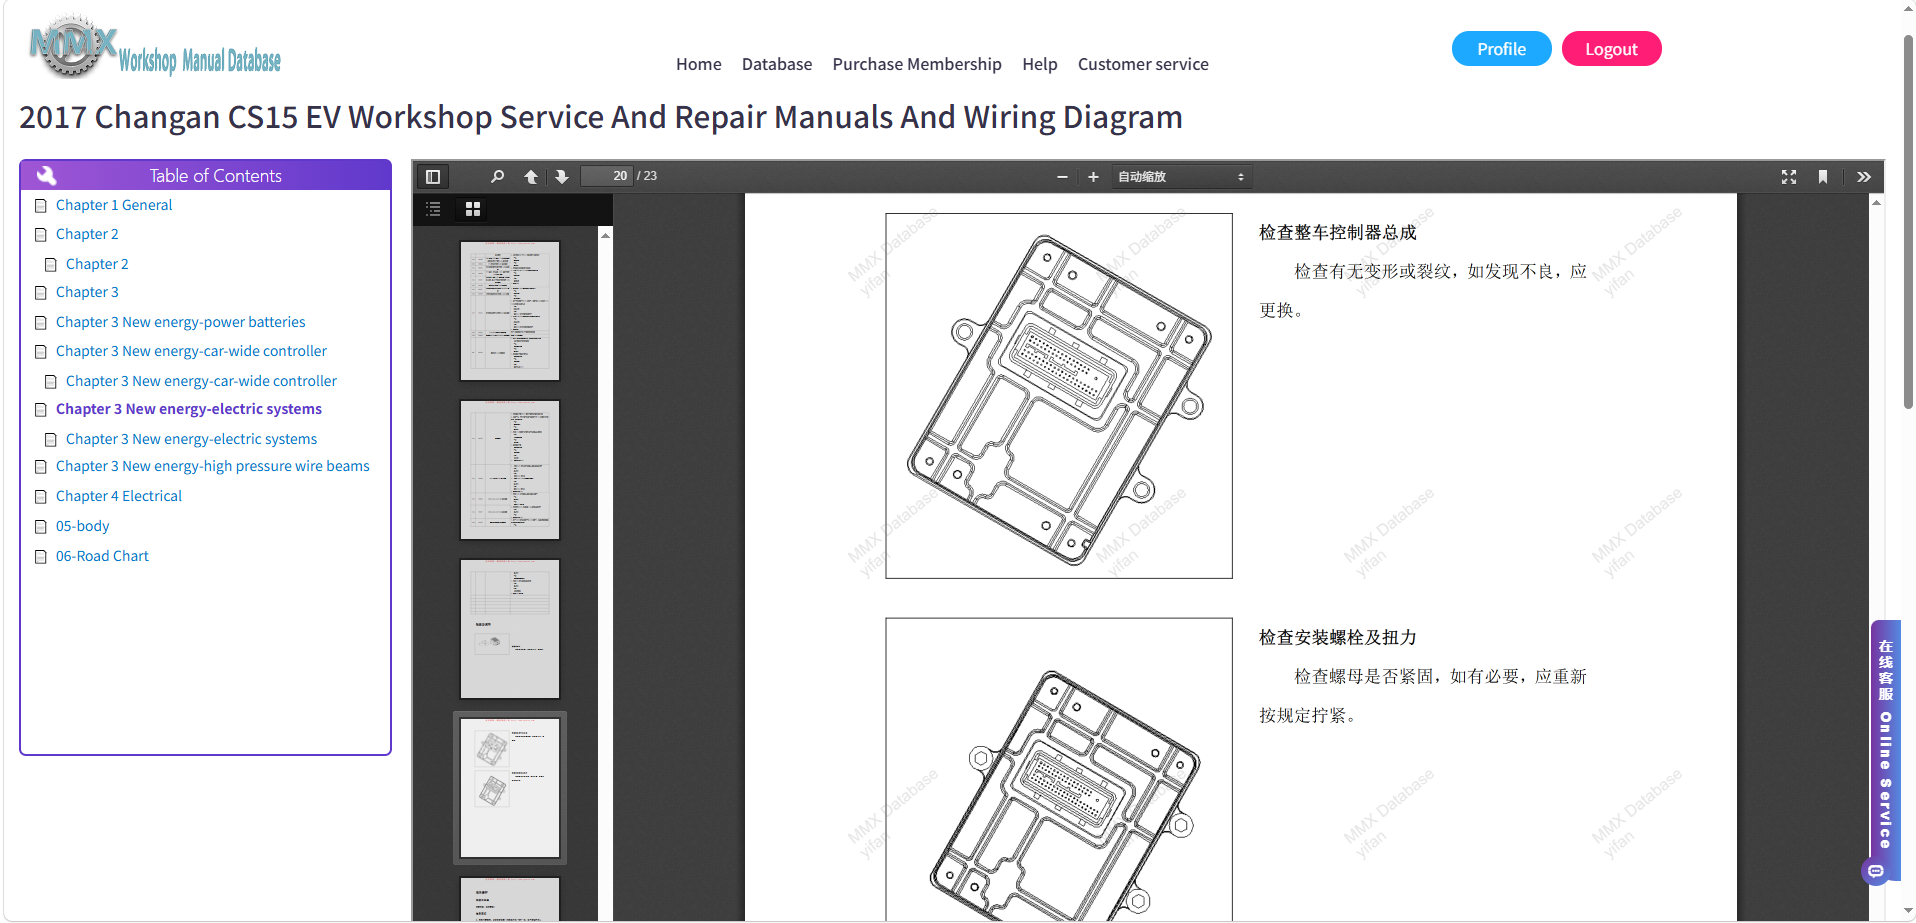Click document icon beside 05-body

click(x=41, y=527)
